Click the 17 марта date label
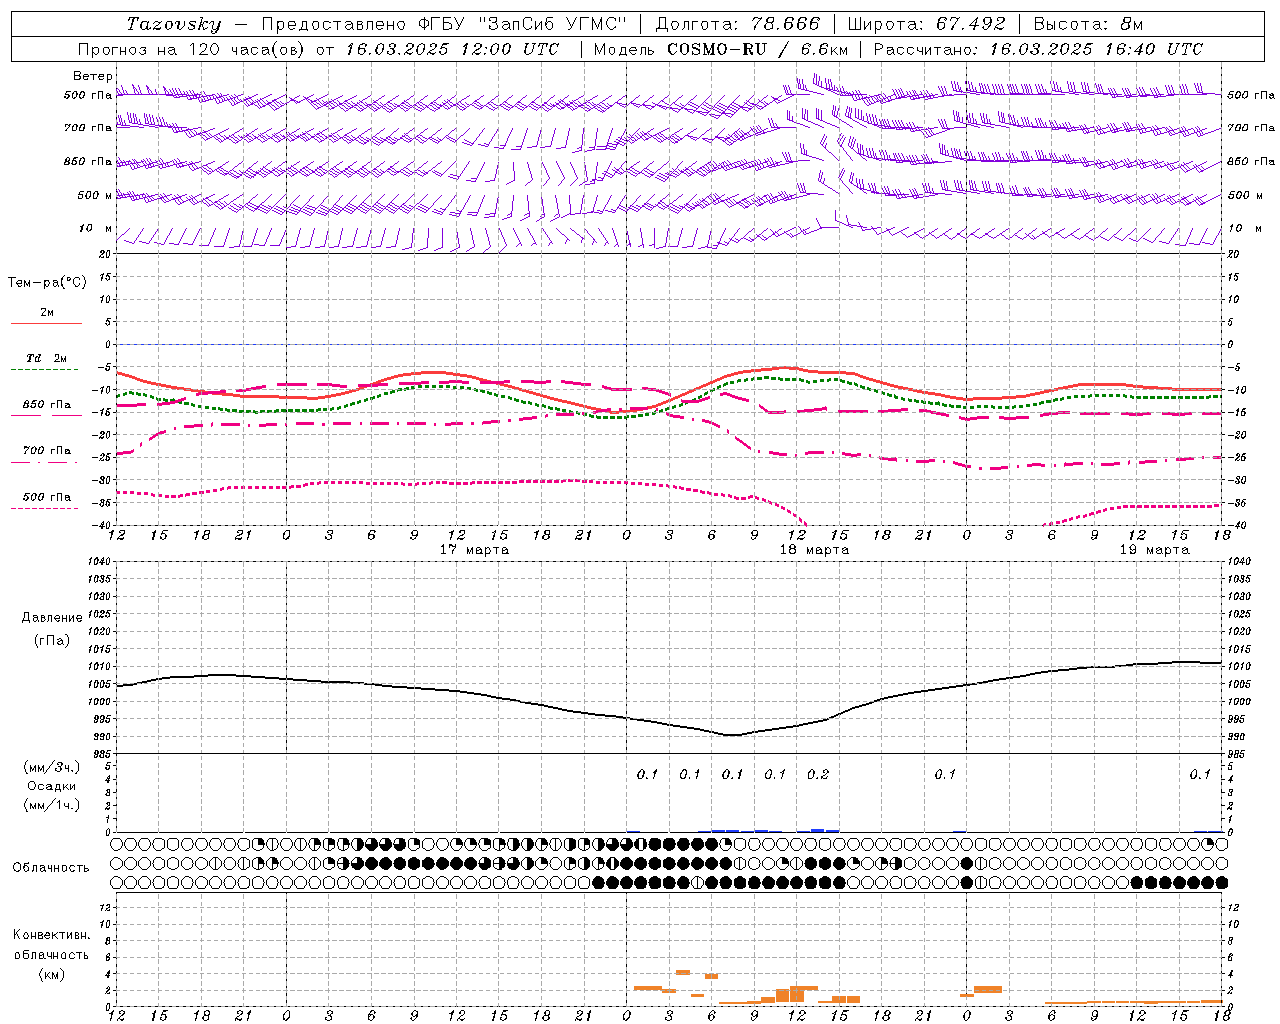Image resolution: width=1280 pixels, height=1024 pixels. [x=474, y=550]
